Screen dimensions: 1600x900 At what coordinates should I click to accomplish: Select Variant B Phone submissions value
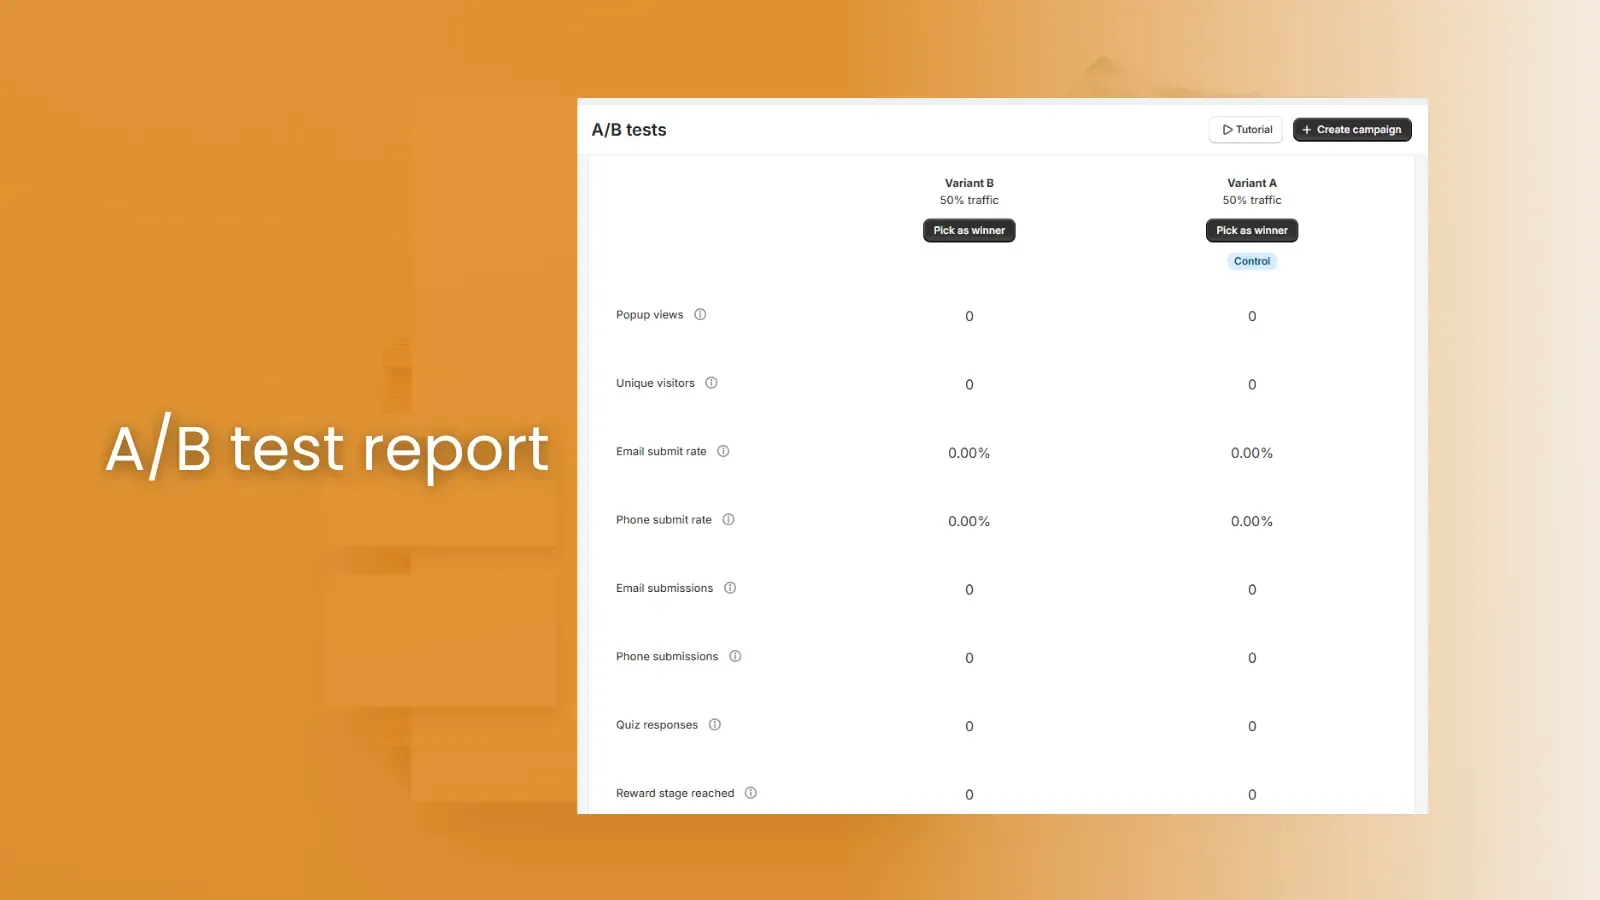pos(969,658)
